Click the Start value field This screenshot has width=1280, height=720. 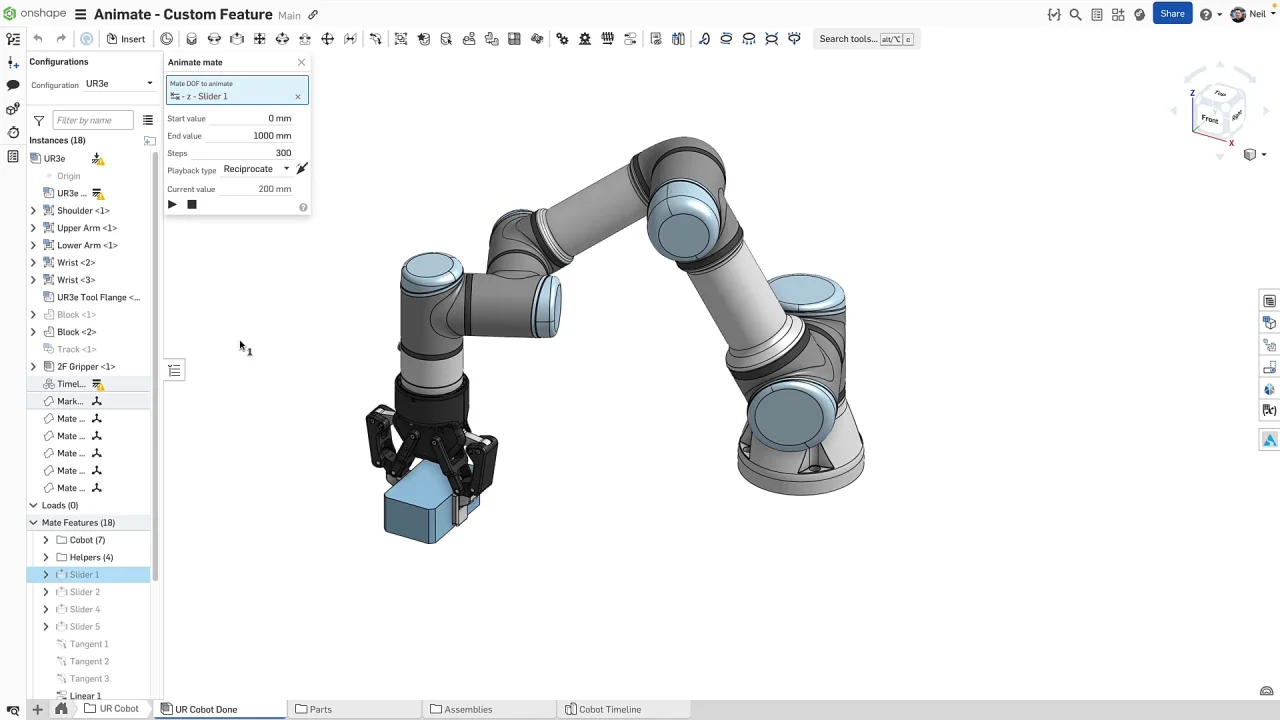coord(253,118)
